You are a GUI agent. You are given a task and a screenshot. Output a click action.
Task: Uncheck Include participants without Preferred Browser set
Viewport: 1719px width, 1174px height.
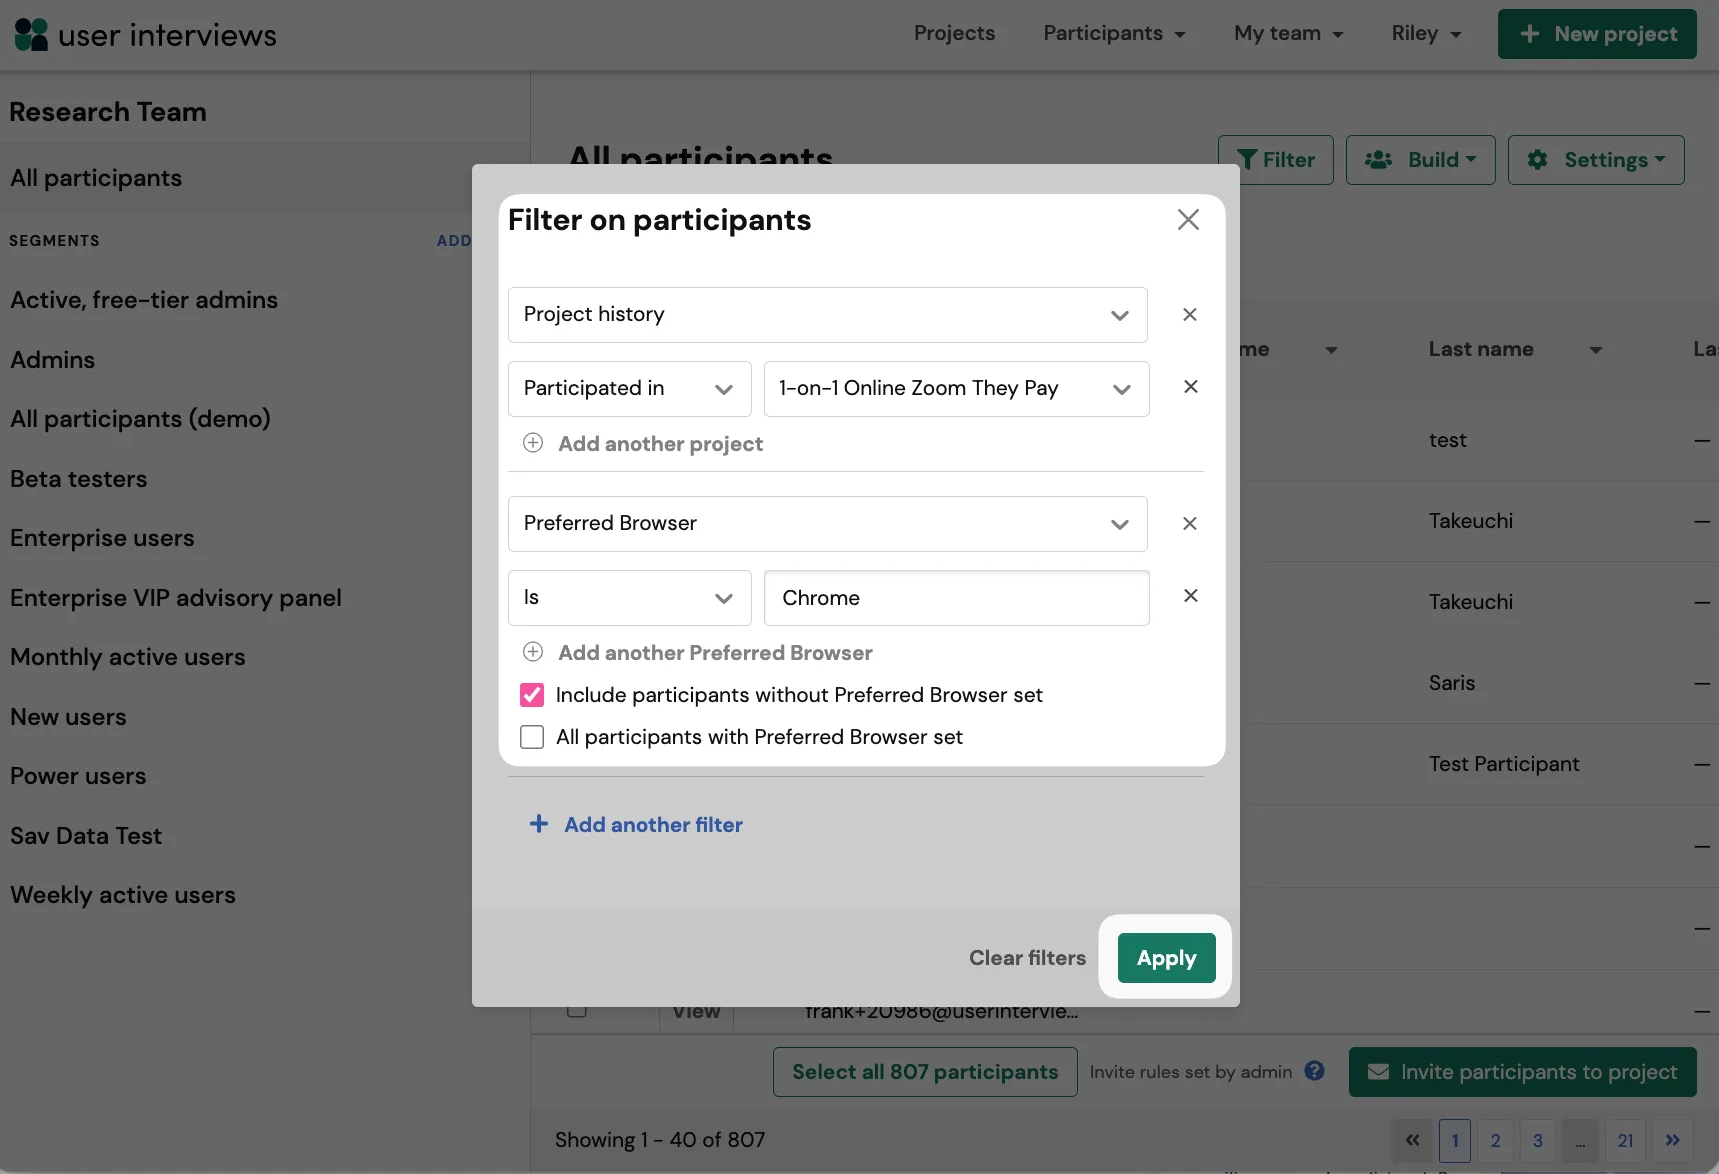(532, 695)
